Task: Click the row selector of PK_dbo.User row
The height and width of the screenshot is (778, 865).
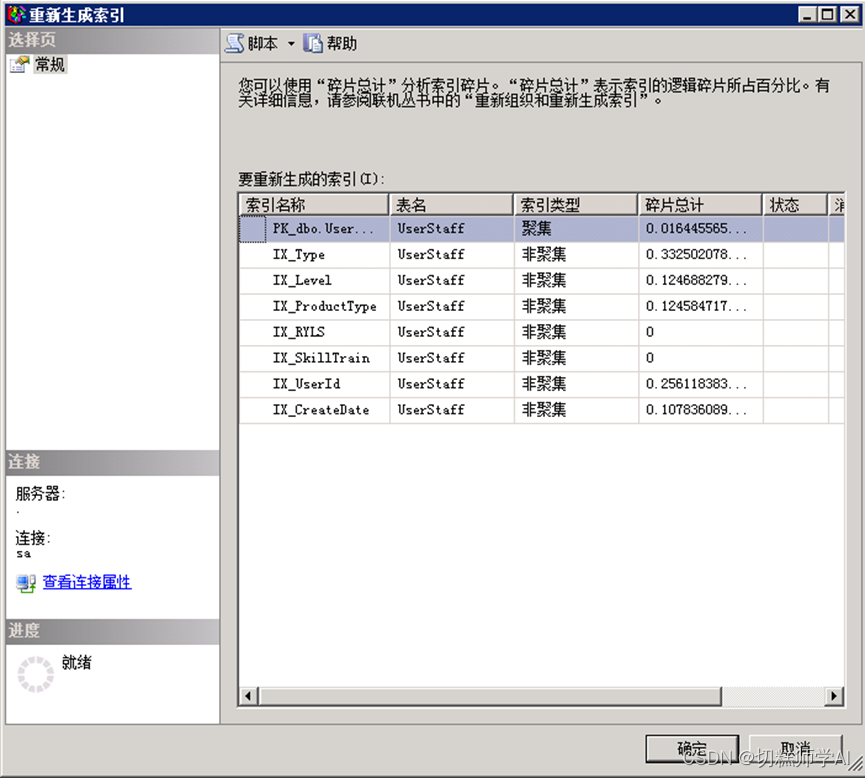Action: [253, 228]
